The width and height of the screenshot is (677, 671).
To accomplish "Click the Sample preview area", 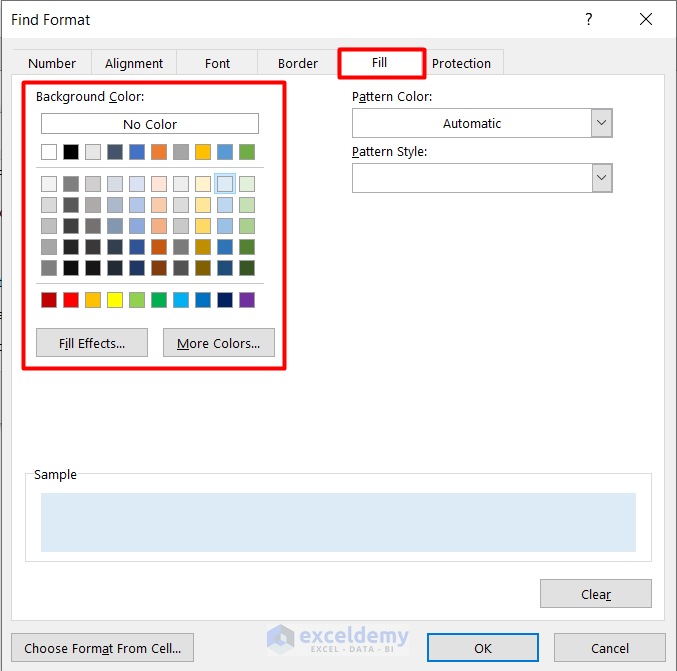I will (x=338, y=522).
